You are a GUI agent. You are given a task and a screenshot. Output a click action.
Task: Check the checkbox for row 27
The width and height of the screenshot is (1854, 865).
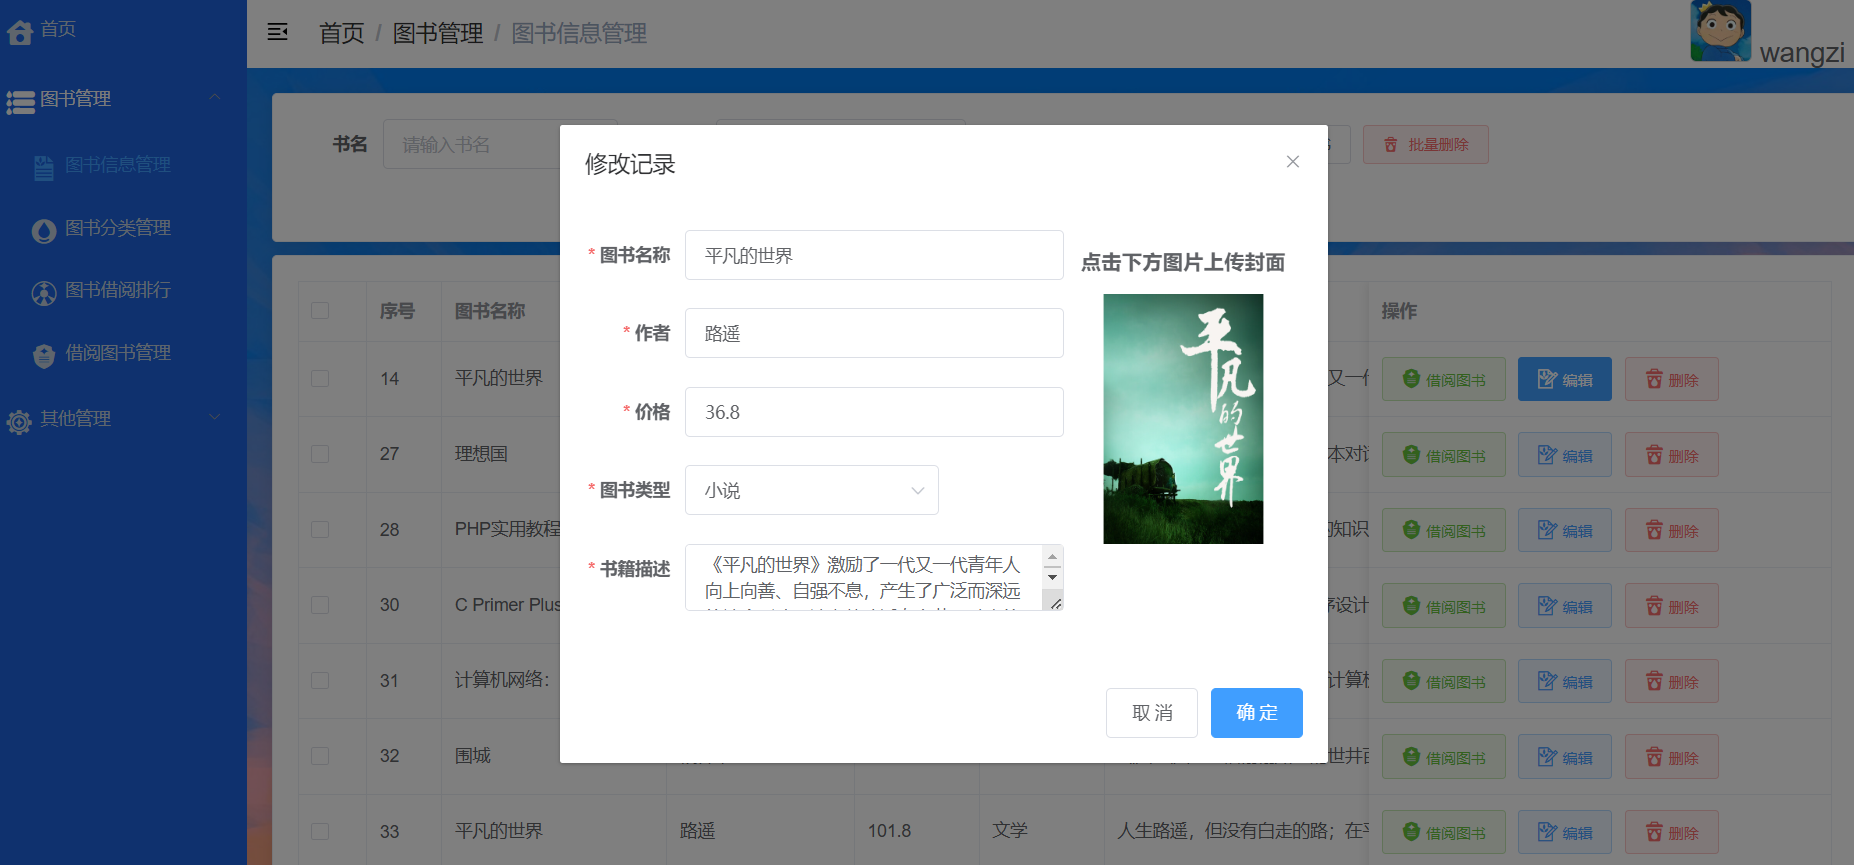coord(320,454)
